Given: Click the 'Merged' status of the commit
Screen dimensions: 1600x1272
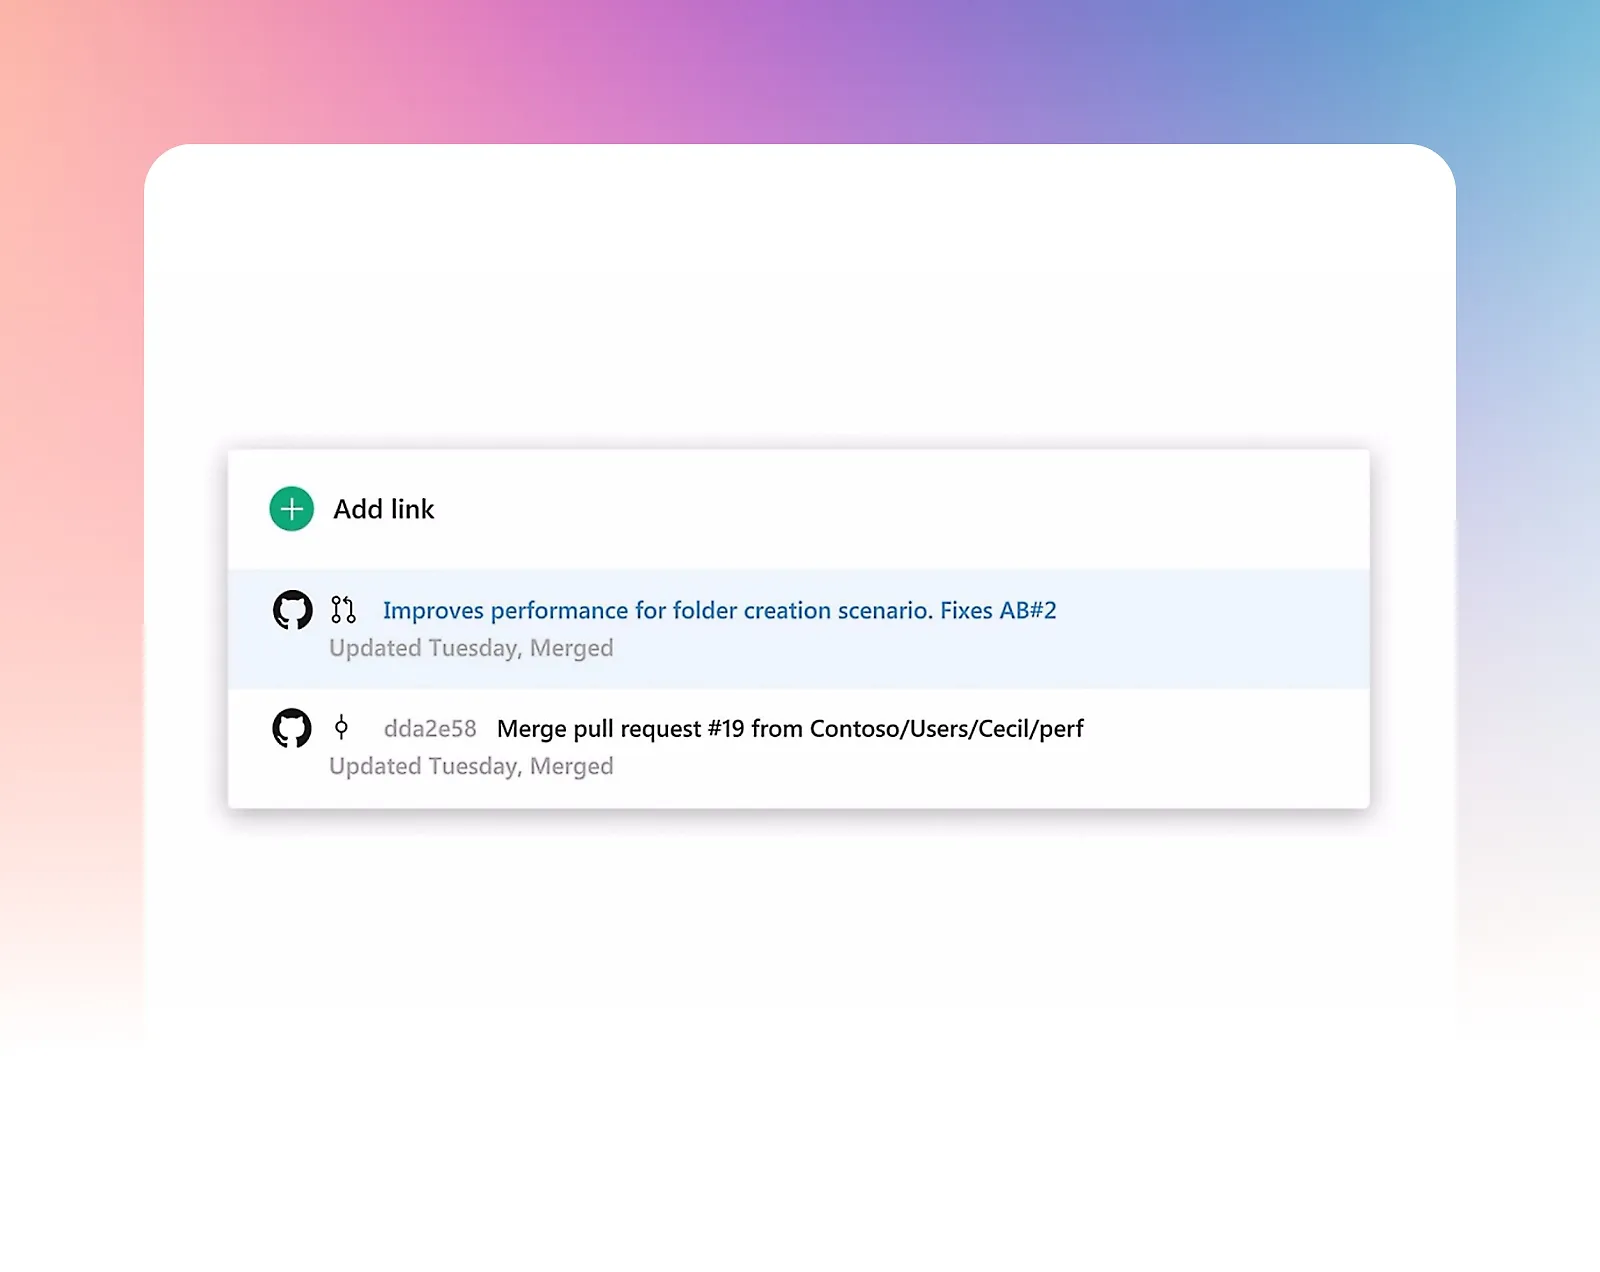Looking at the screenshot, I should point(571,766).
